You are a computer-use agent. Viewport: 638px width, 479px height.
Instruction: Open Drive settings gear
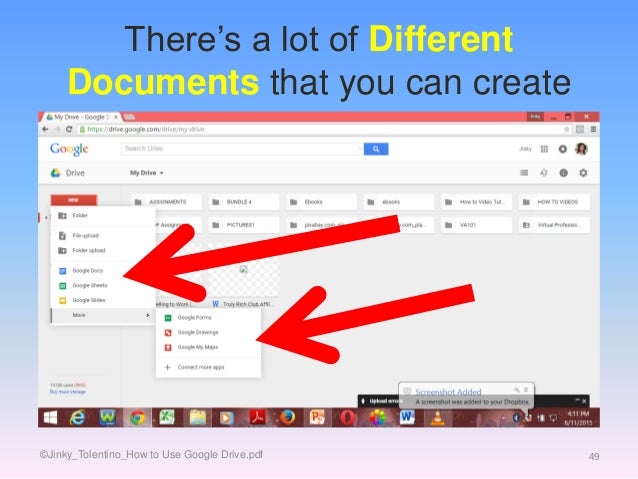pyautogui.click(x=583, y=173)
